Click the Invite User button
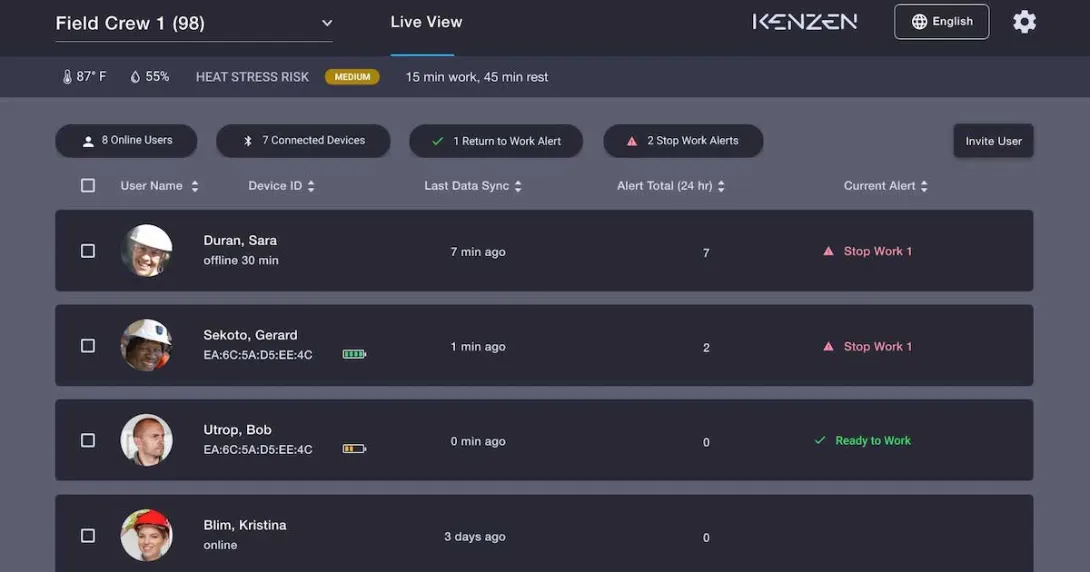 pyautogui.click(x=993, y=141)
